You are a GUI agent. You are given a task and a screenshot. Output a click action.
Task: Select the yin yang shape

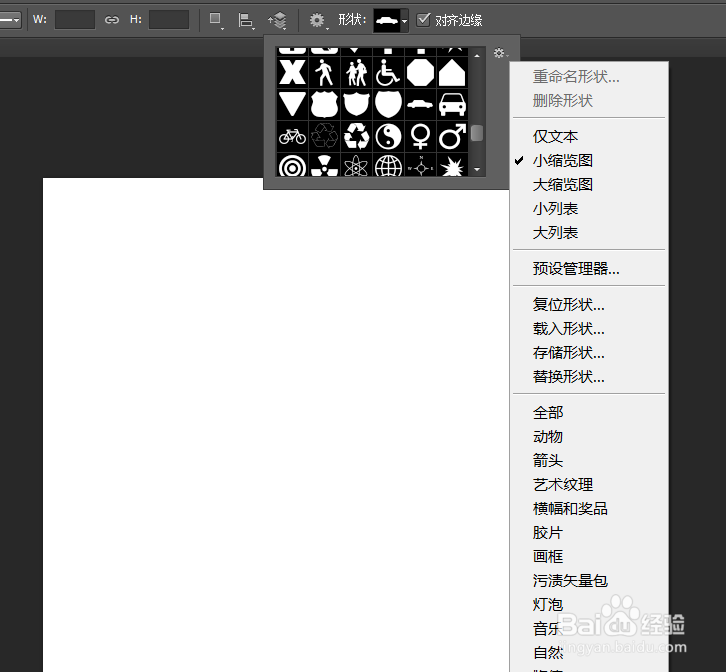[388, 137]
